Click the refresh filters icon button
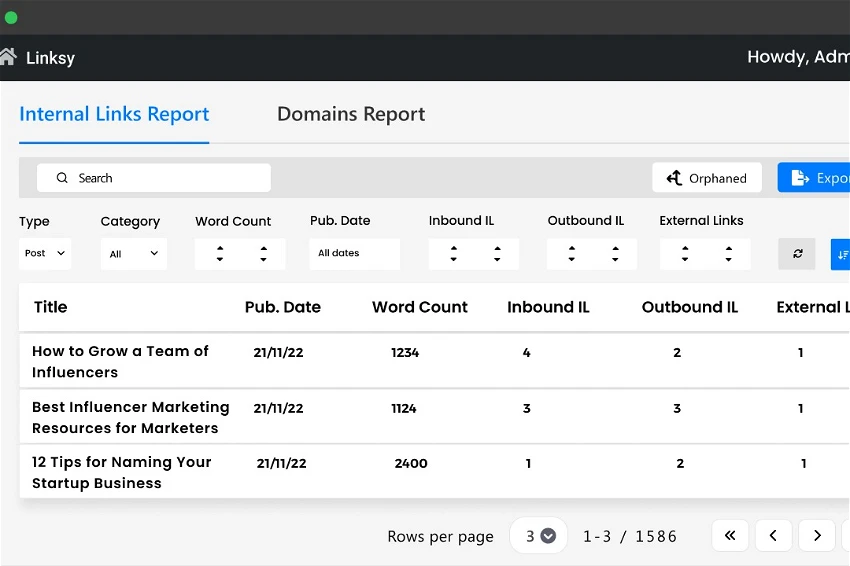 pyautogui.click(x=797, y=254)
